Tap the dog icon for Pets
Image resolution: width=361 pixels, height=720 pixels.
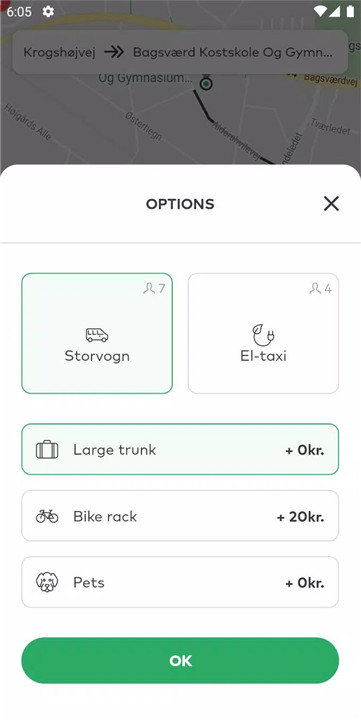tap(47, 582)
